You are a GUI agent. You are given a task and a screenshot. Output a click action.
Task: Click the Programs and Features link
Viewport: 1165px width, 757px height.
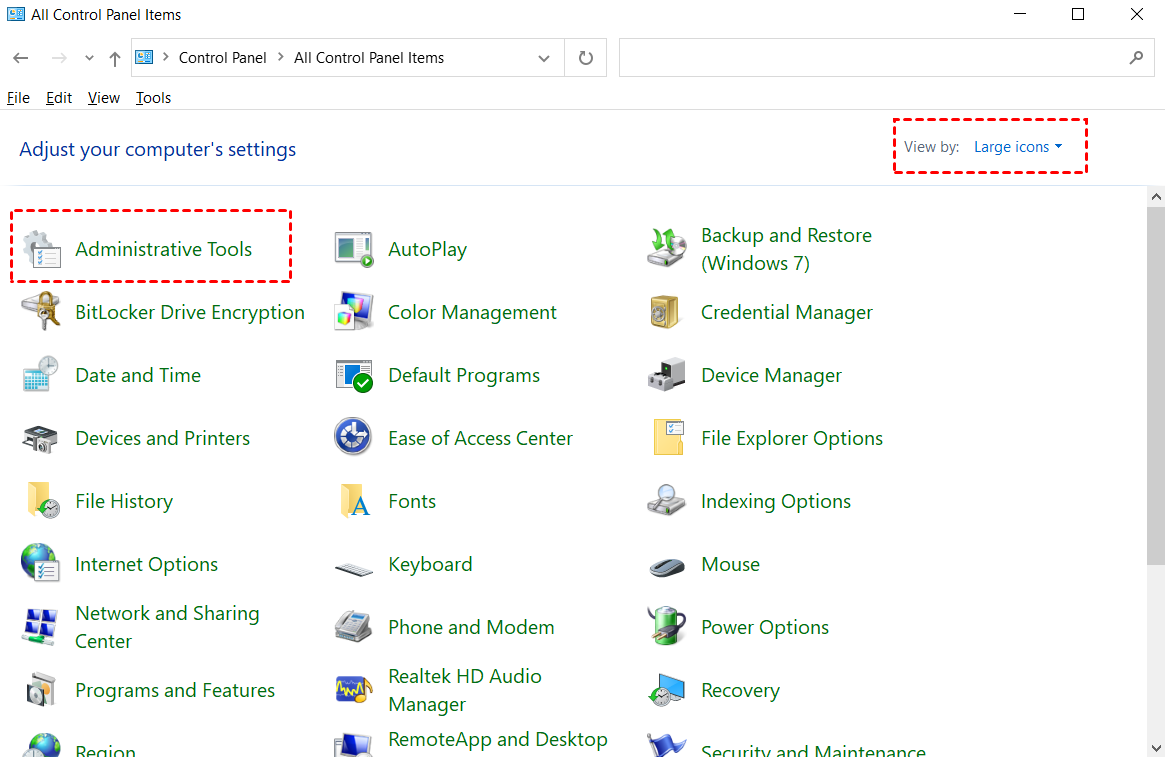click(175, 690)
